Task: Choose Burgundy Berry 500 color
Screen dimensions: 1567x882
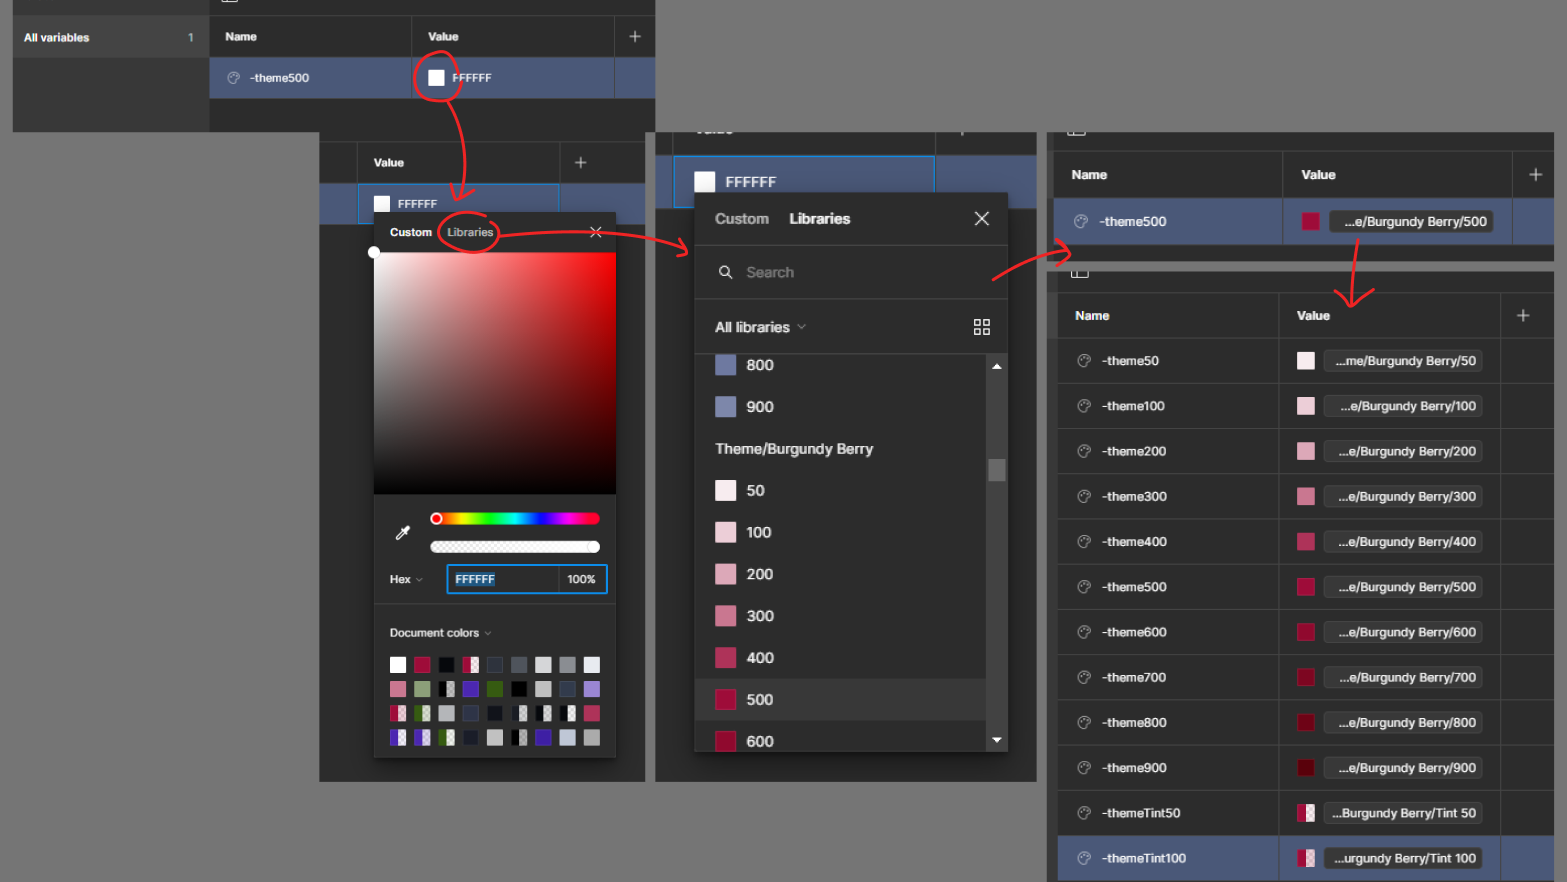Action: 840,700
